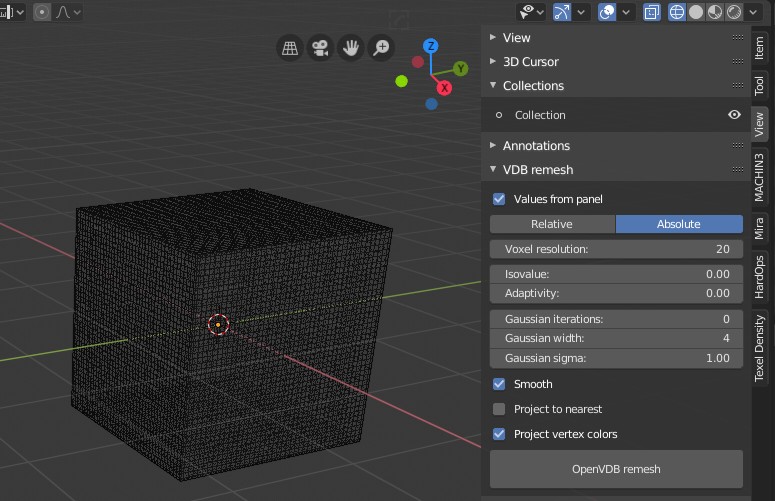Viewport: 775px width, 501px height.
Task: Open the Tool sidebar tab
Action: point(760,86)
